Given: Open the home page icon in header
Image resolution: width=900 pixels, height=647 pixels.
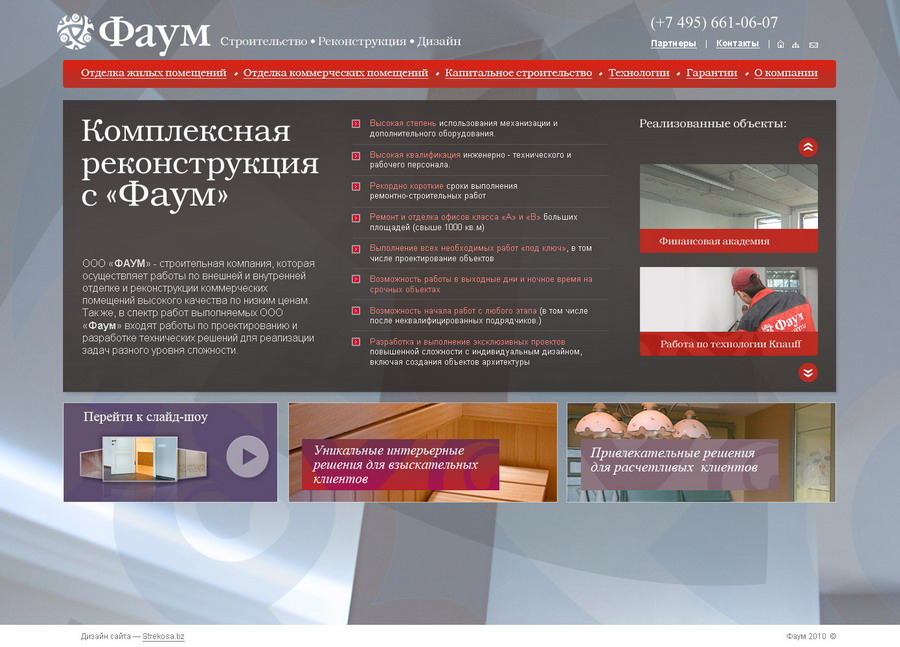Looking at the screenshot, I should 780,44.
